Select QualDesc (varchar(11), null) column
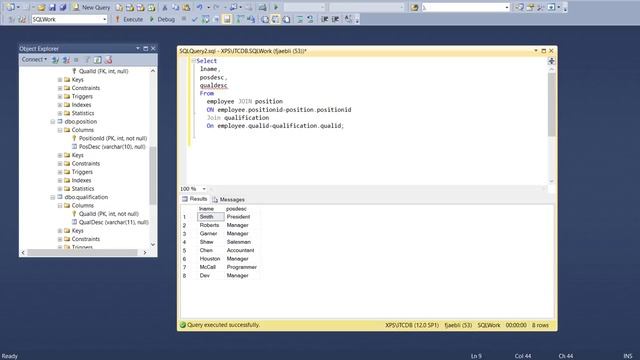The width and height of the screenshot is (640, 360). click(113, 222)
